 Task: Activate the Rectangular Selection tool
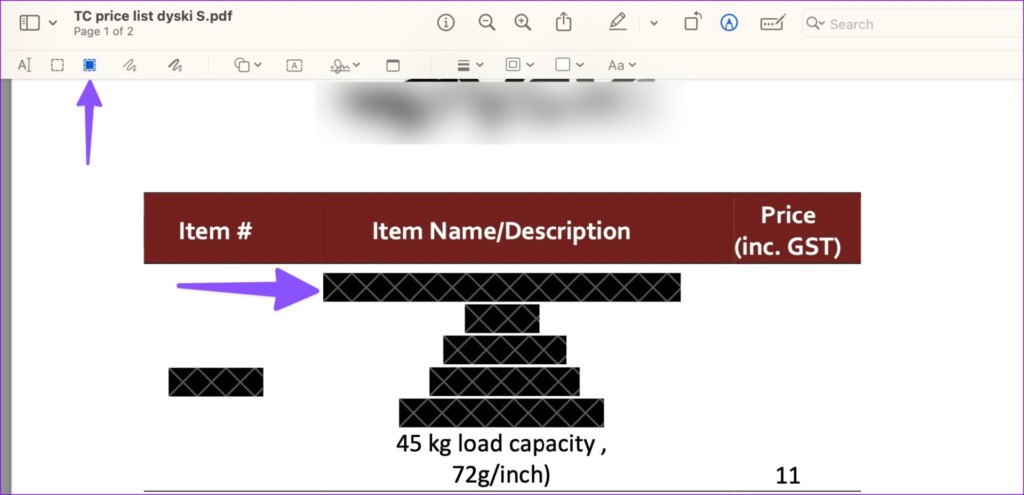coord(57,65)
